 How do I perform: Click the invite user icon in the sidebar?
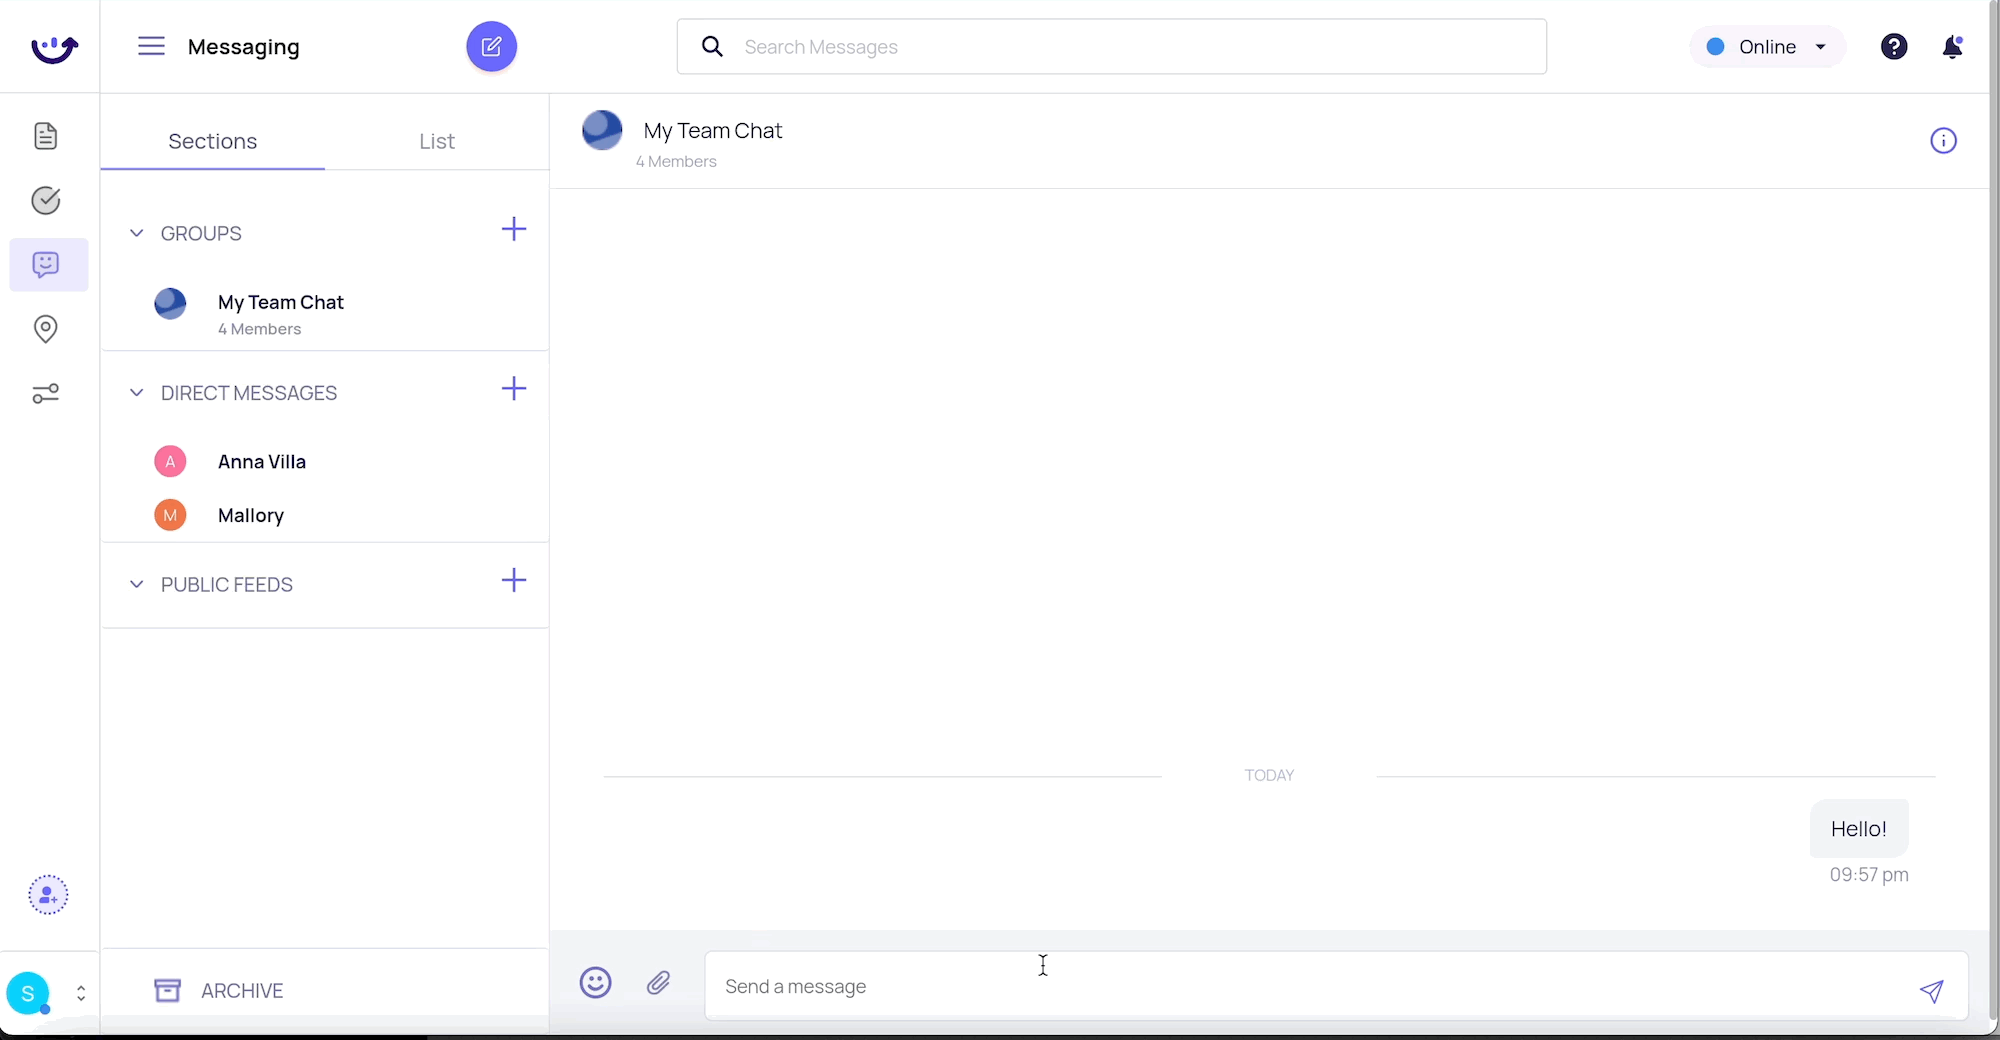pyautogui.click(x=48, y=895)
